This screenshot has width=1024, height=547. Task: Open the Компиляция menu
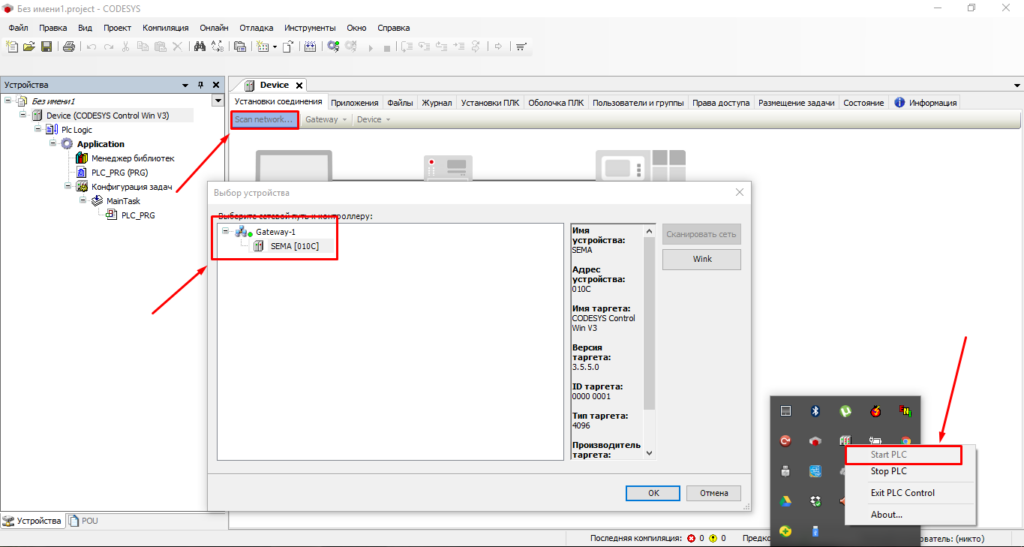[x=165, y=27]
